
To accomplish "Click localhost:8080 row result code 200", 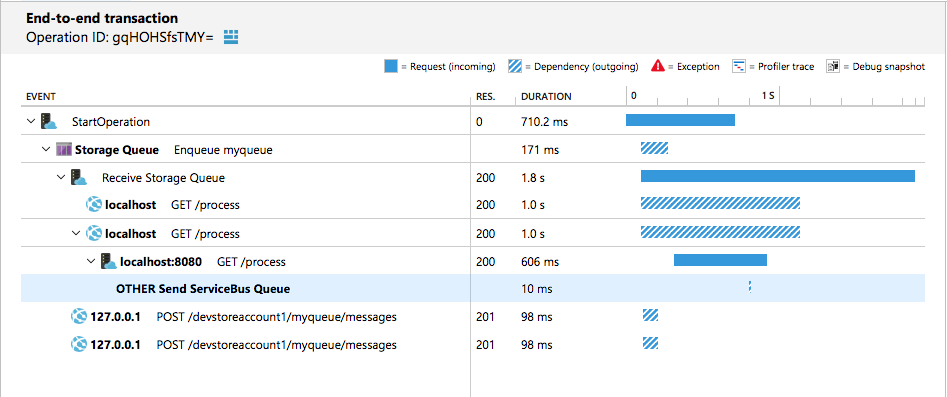I will pos(485,262).
